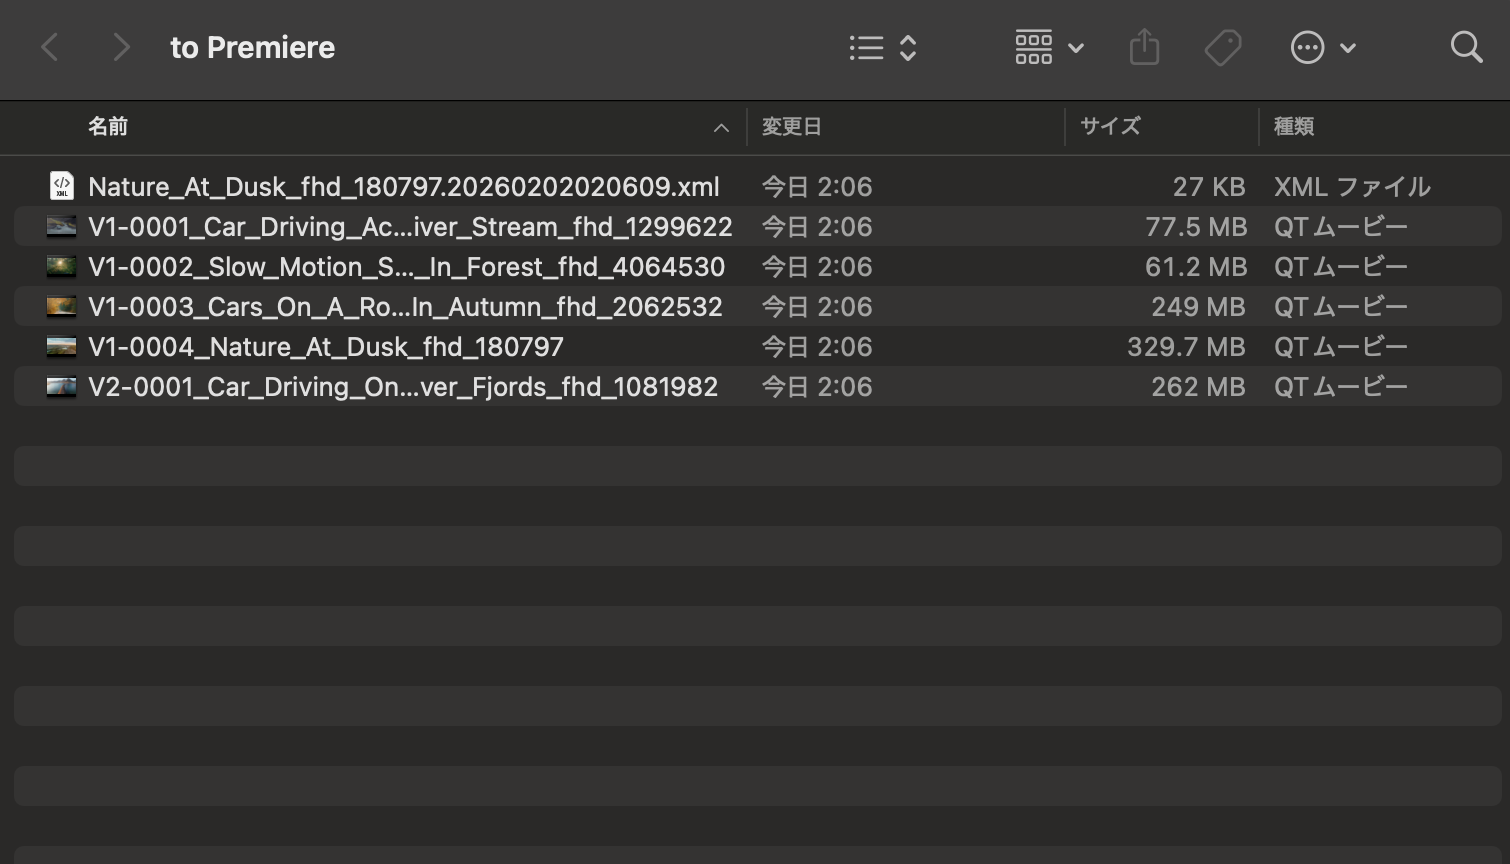Click the tag icon to edit tags
This screenshot has width=1510, height=864.
1222,47
